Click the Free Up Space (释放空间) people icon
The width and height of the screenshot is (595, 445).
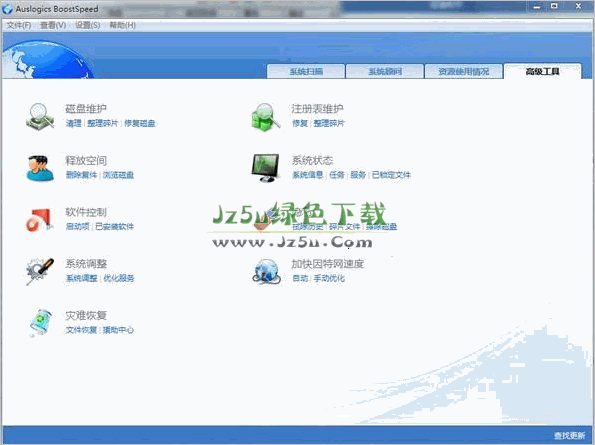(40, 168)
